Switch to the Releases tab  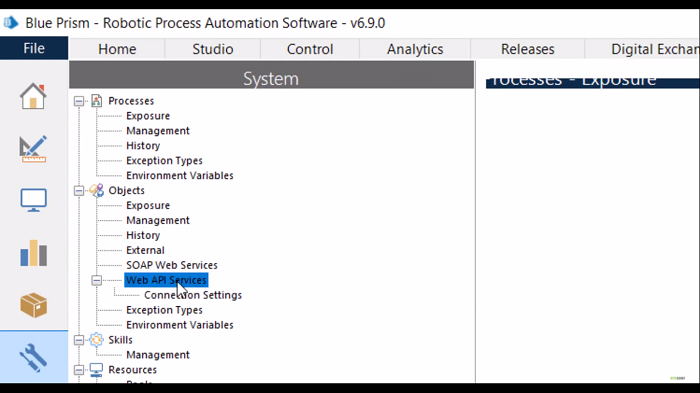[x=527, y=49]
